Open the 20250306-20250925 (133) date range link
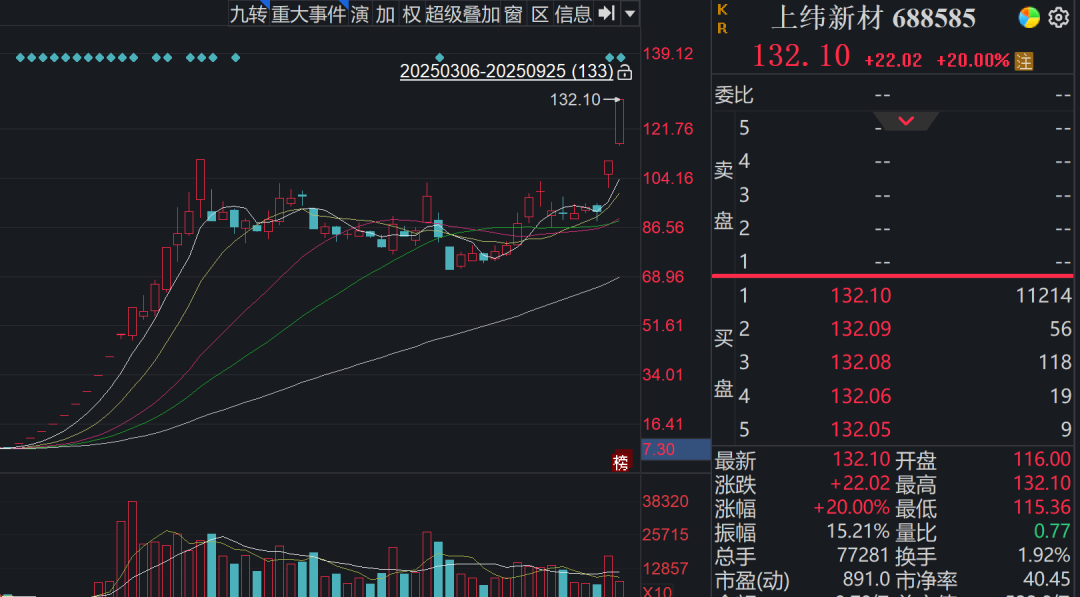 506,71
